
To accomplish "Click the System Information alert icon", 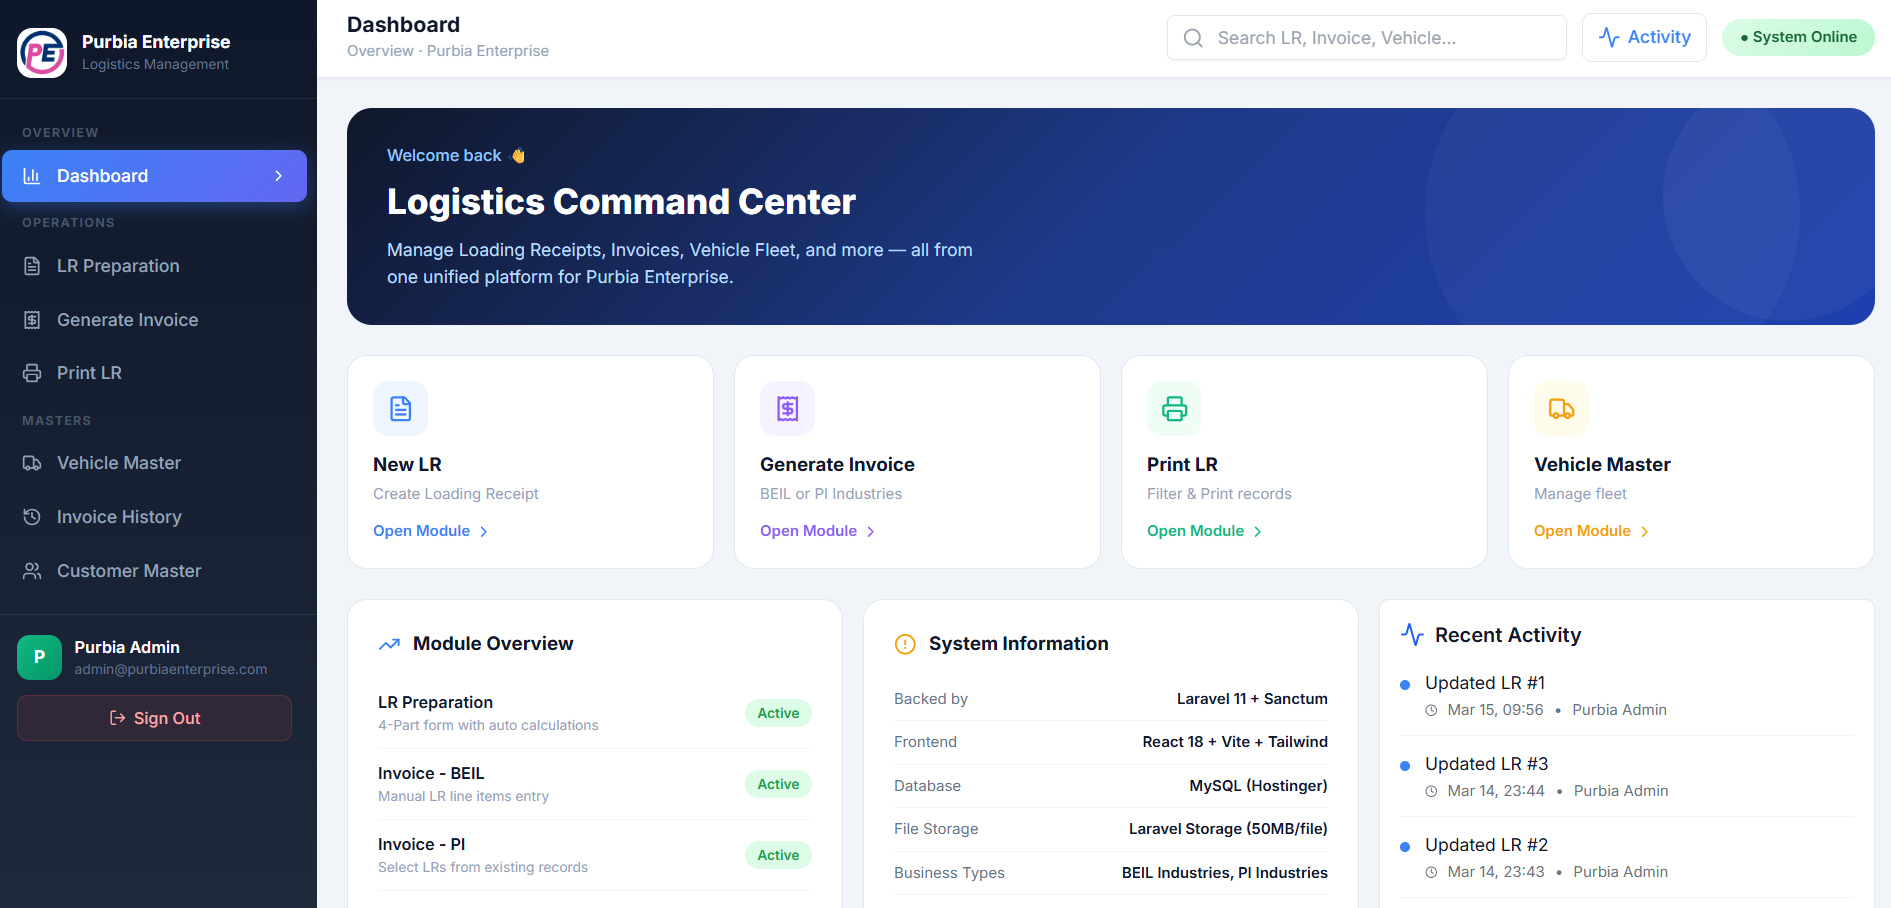I will (x=905, y=644).
